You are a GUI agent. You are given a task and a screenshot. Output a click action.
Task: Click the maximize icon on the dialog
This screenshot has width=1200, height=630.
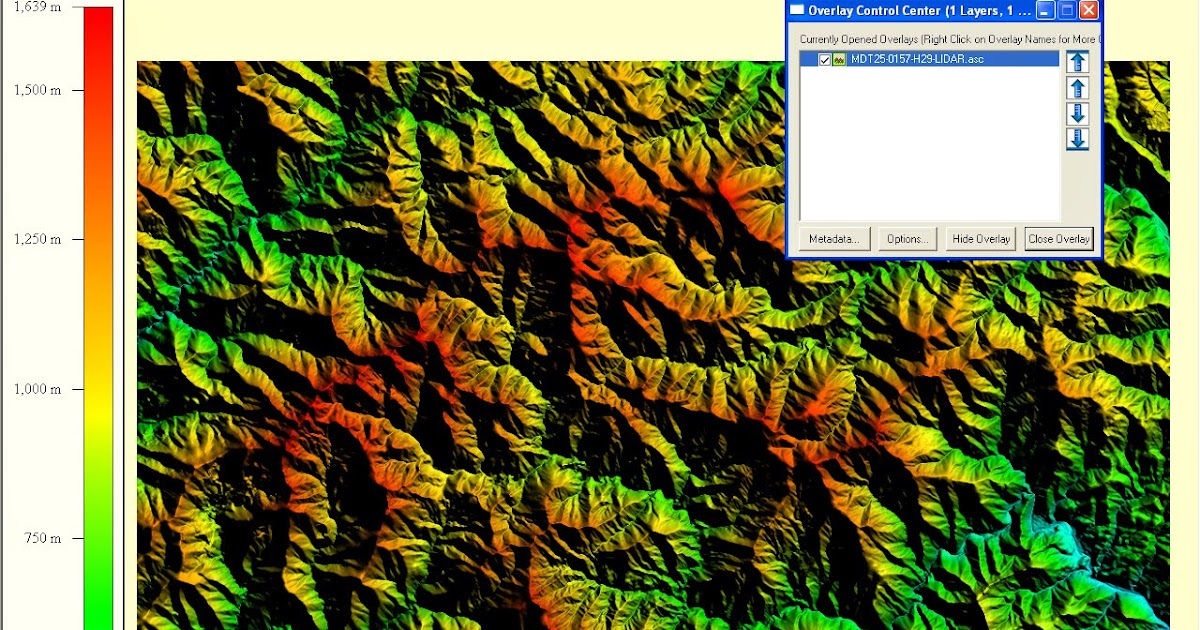[1067, 10]
